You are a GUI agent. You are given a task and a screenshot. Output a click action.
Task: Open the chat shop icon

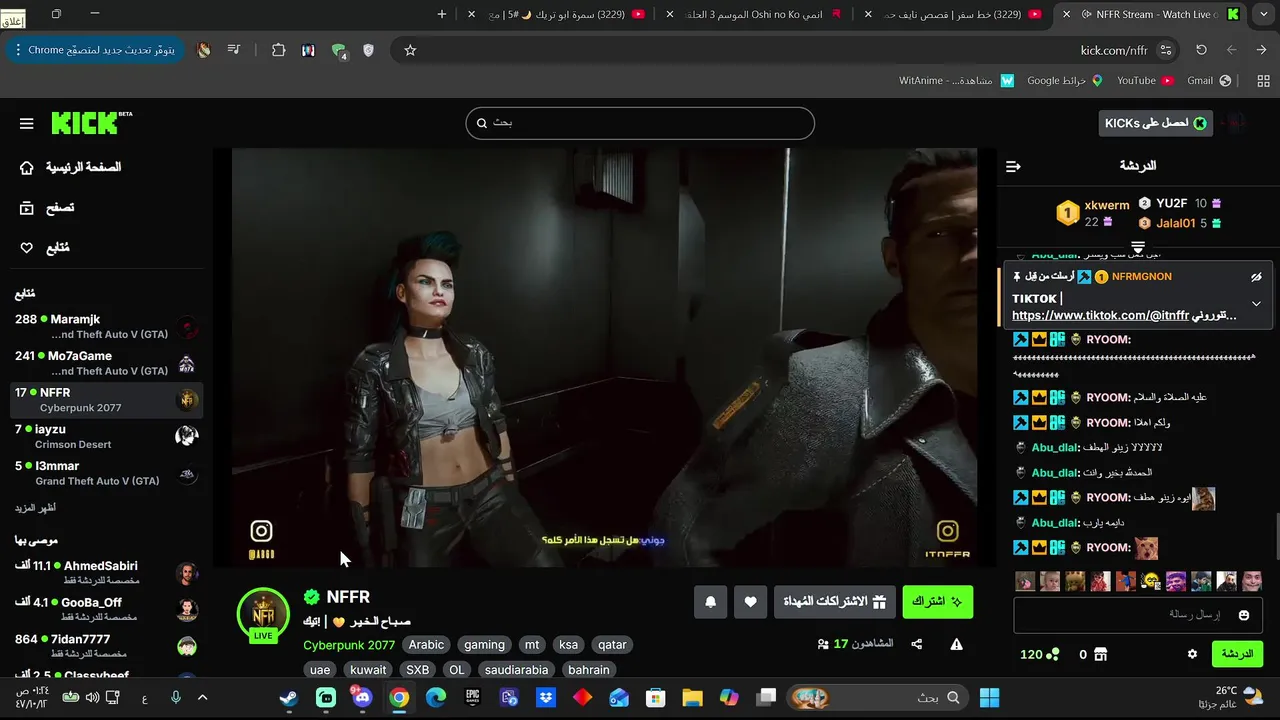[1100, 654]
